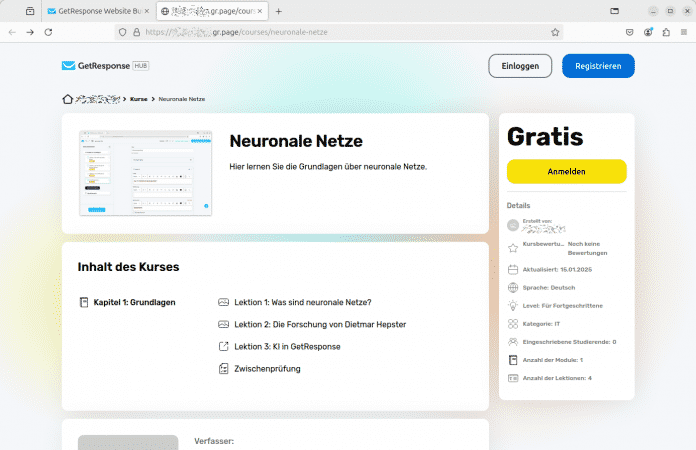Go back to previous page

12,32
